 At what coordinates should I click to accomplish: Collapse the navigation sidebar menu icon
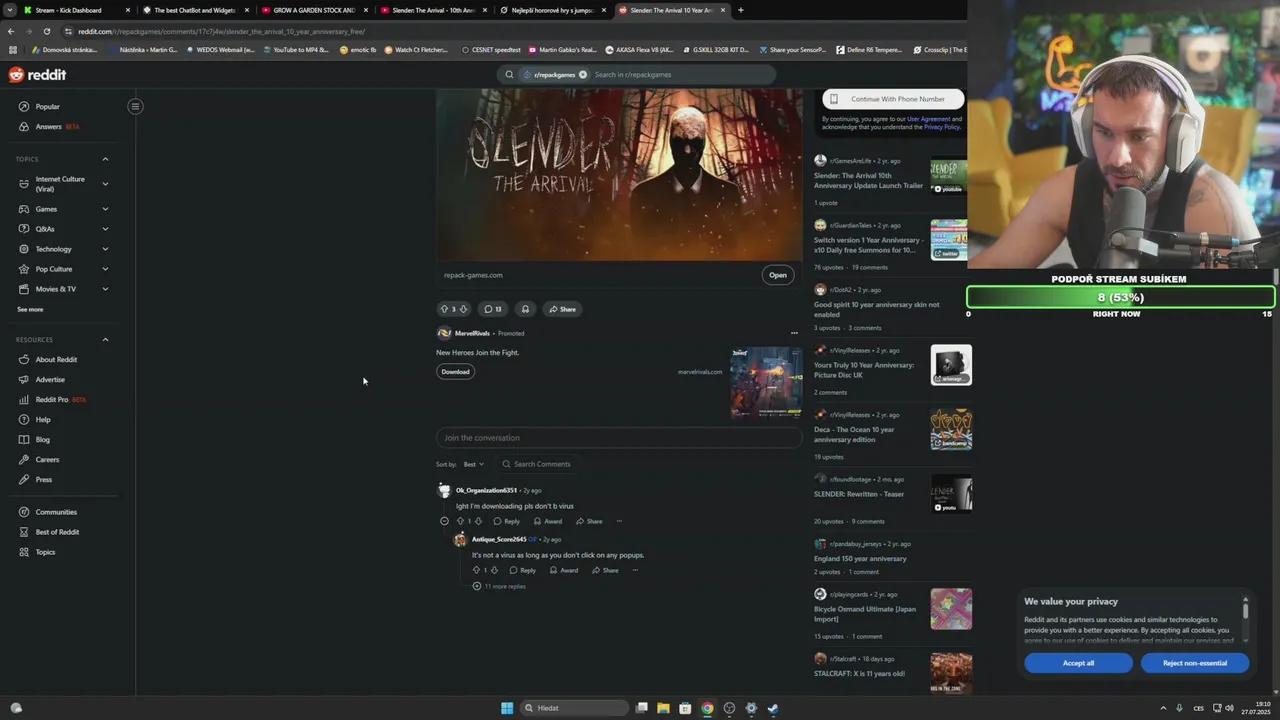click(135, 106)
